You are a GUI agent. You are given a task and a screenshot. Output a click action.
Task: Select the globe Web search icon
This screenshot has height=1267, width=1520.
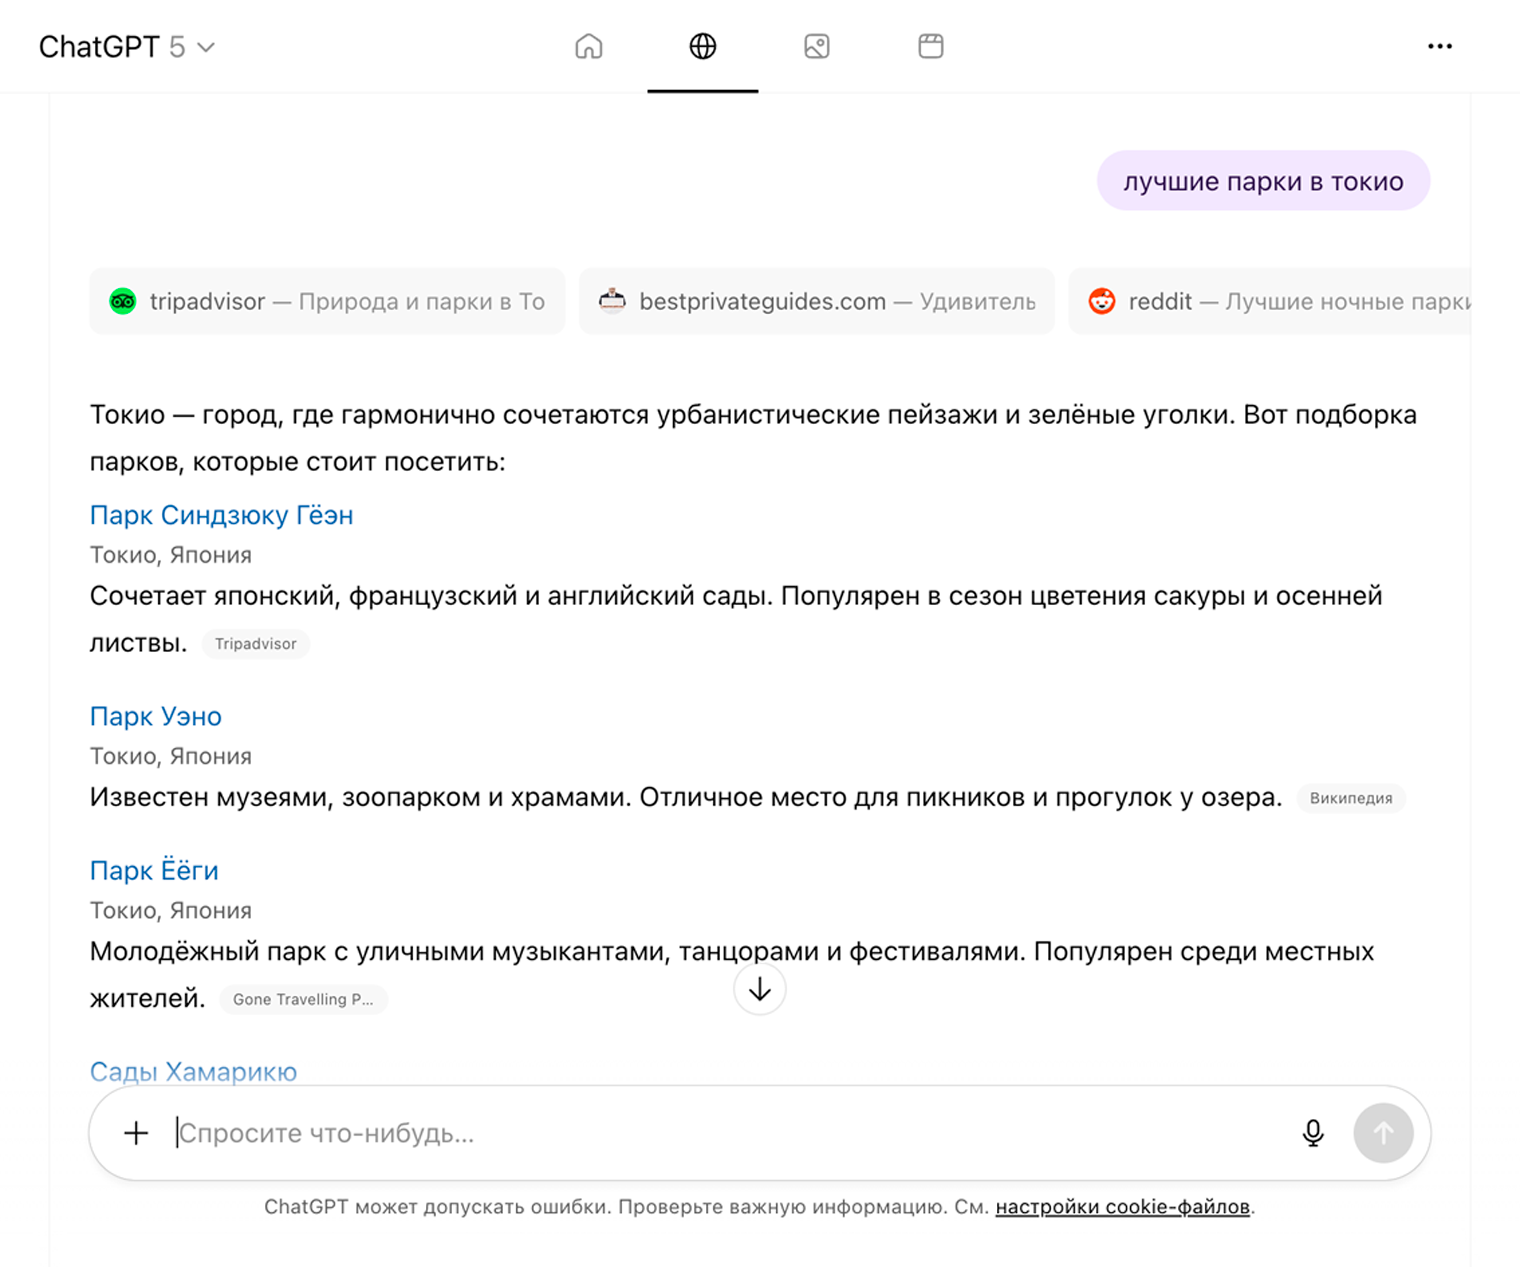point(703,46)
